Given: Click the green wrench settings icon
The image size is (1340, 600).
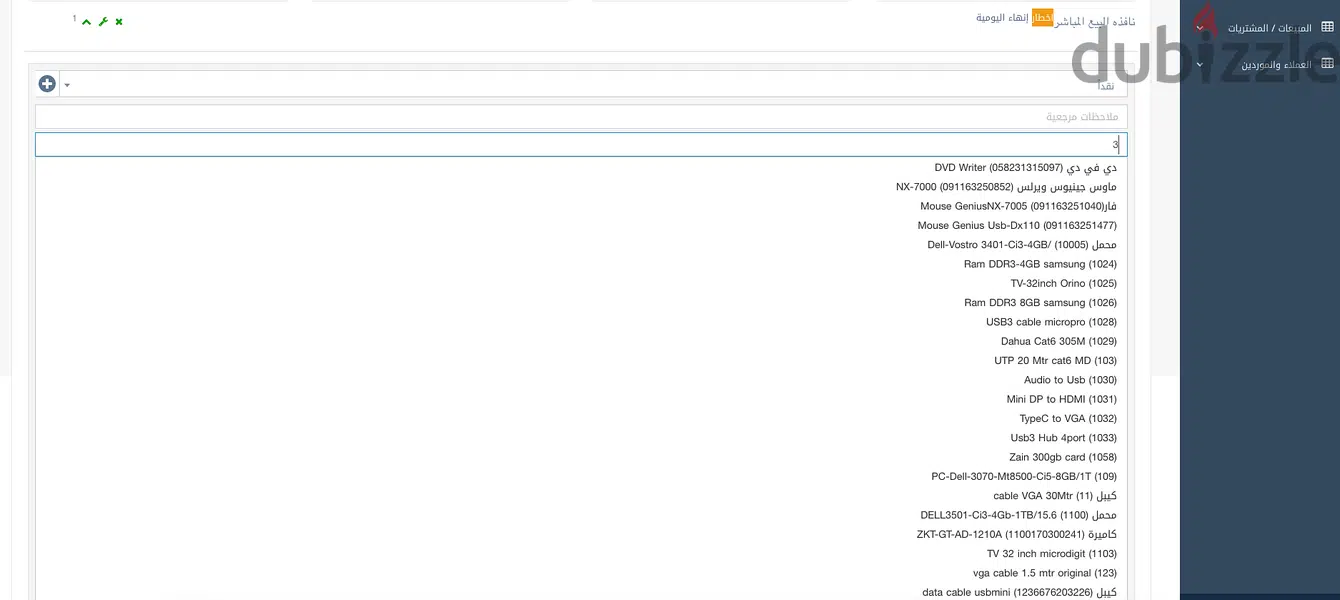Looking at the screenshot, I should point(103,21).
